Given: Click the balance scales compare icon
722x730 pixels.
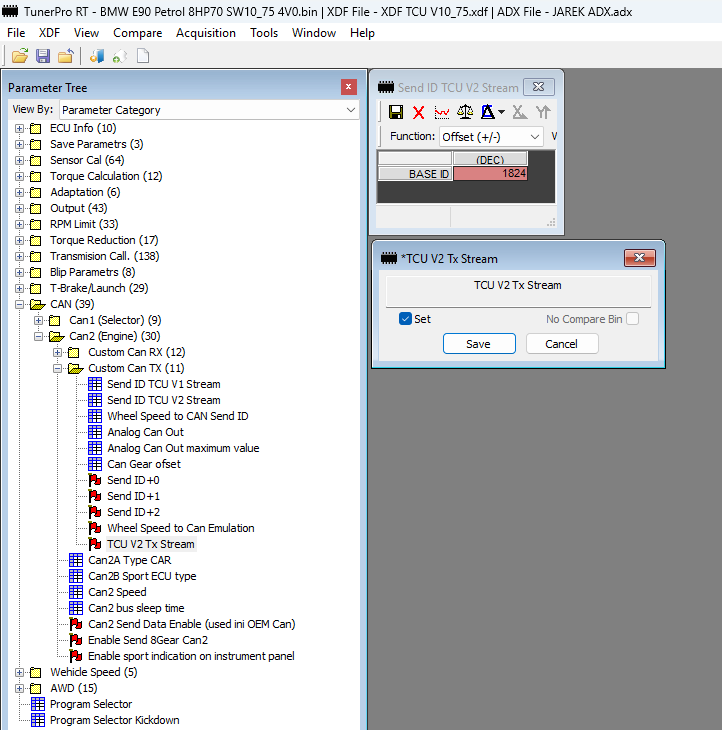Looking at the screenshot, I should tap(465, 112).
